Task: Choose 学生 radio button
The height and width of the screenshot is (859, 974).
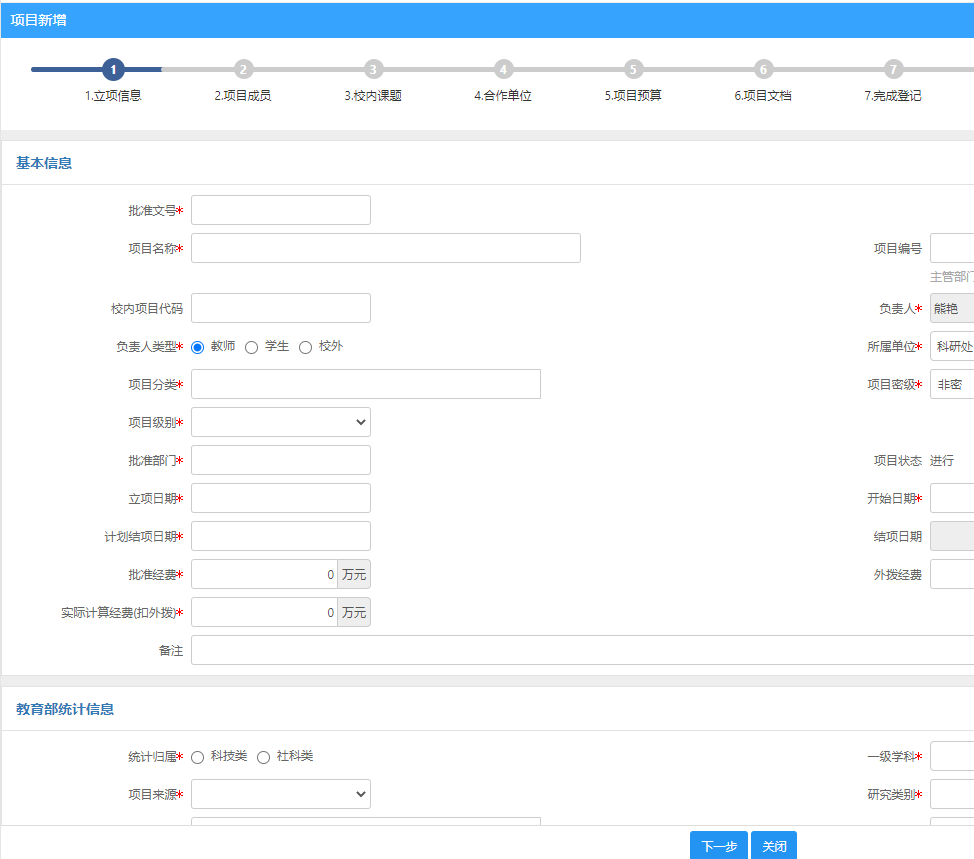Action: pyautogui.click(x=252, y=347)
